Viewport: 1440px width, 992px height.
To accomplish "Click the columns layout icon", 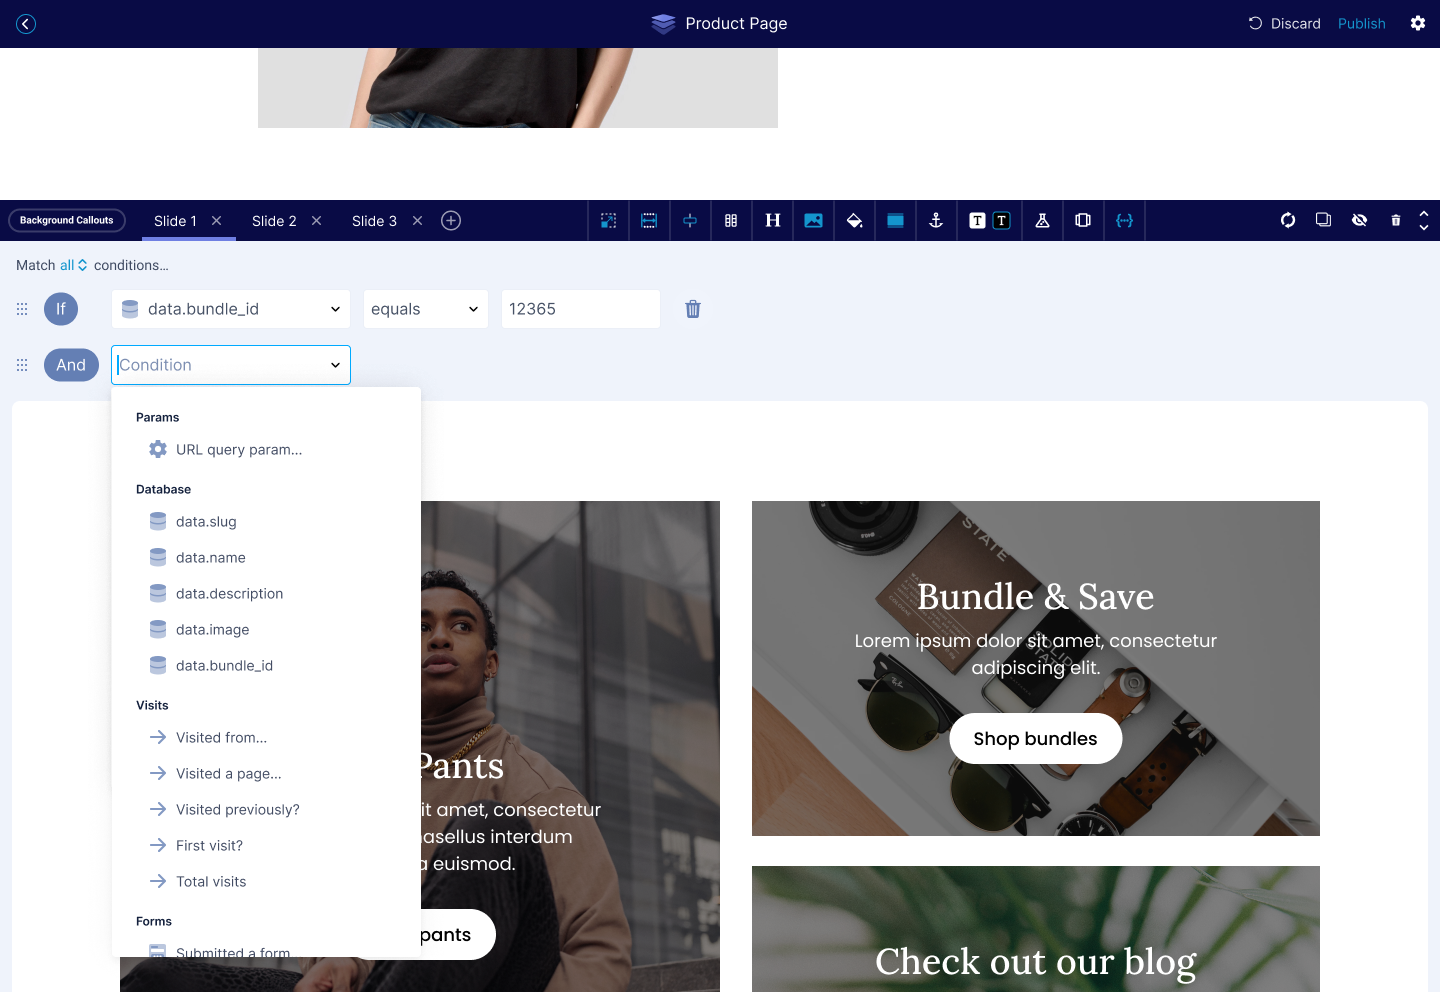I will coord(731,221).
